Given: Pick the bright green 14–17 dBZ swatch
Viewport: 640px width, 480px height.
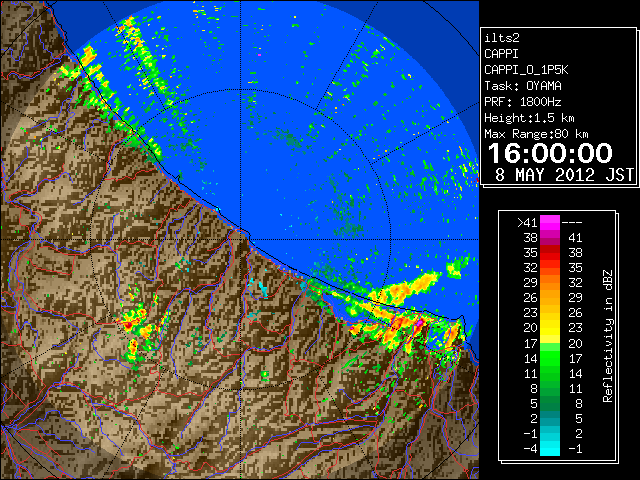Looking at the screenshot, I should tap(550, 358).
